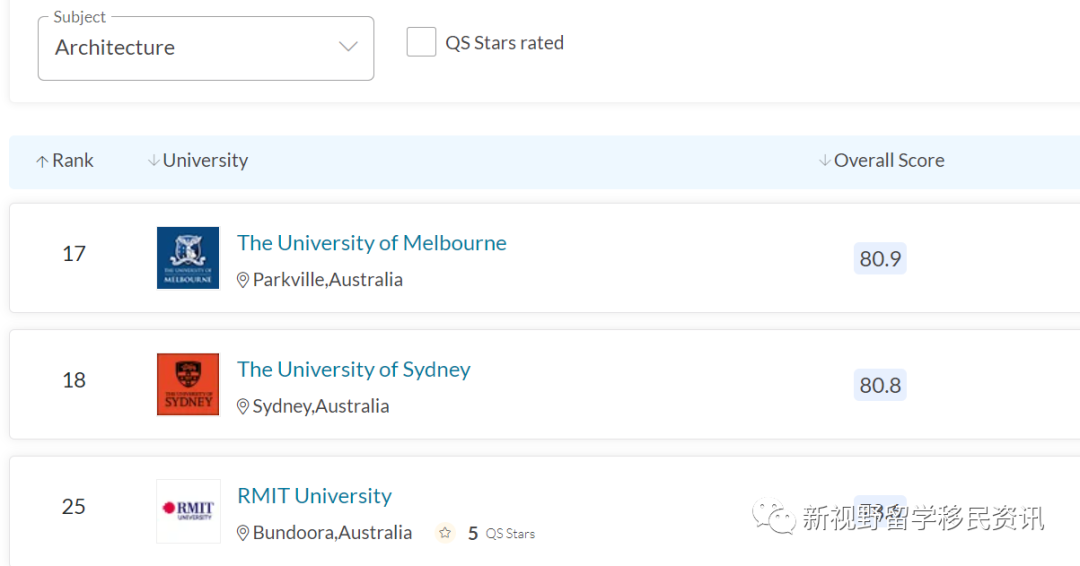This screenshot has height=566, width=1080.
Task: Click the QS Stars star icon for RMIT
Action: click(445, 533)
